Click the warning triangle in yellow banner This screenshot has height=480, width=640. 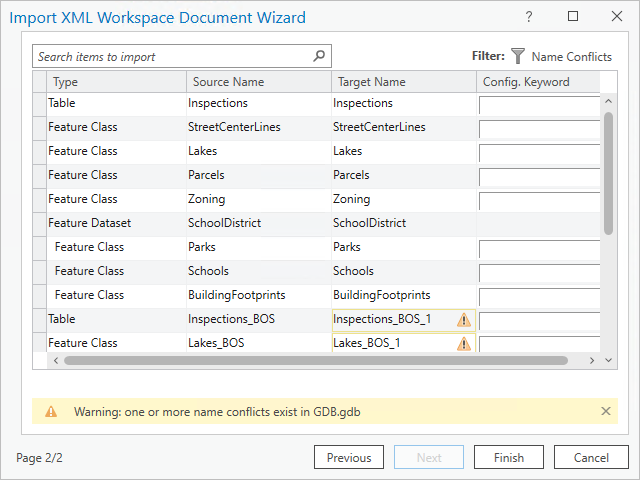51,411
